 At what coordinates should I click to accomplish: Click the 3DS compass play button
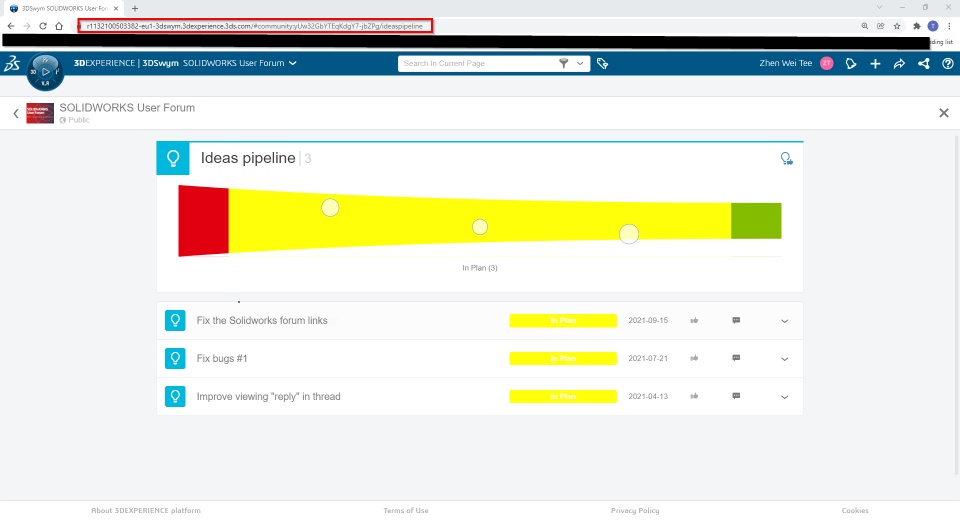coord(45,72)
